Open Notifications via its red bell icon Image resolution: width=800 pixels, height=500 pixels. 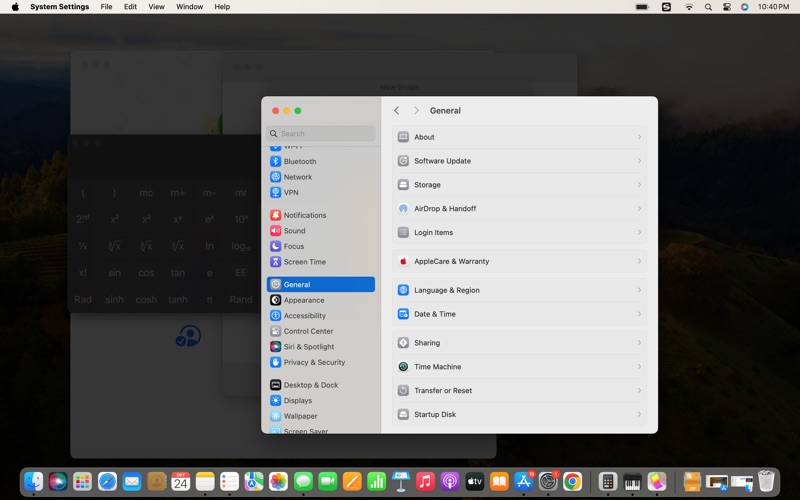[x=276, y=215]
